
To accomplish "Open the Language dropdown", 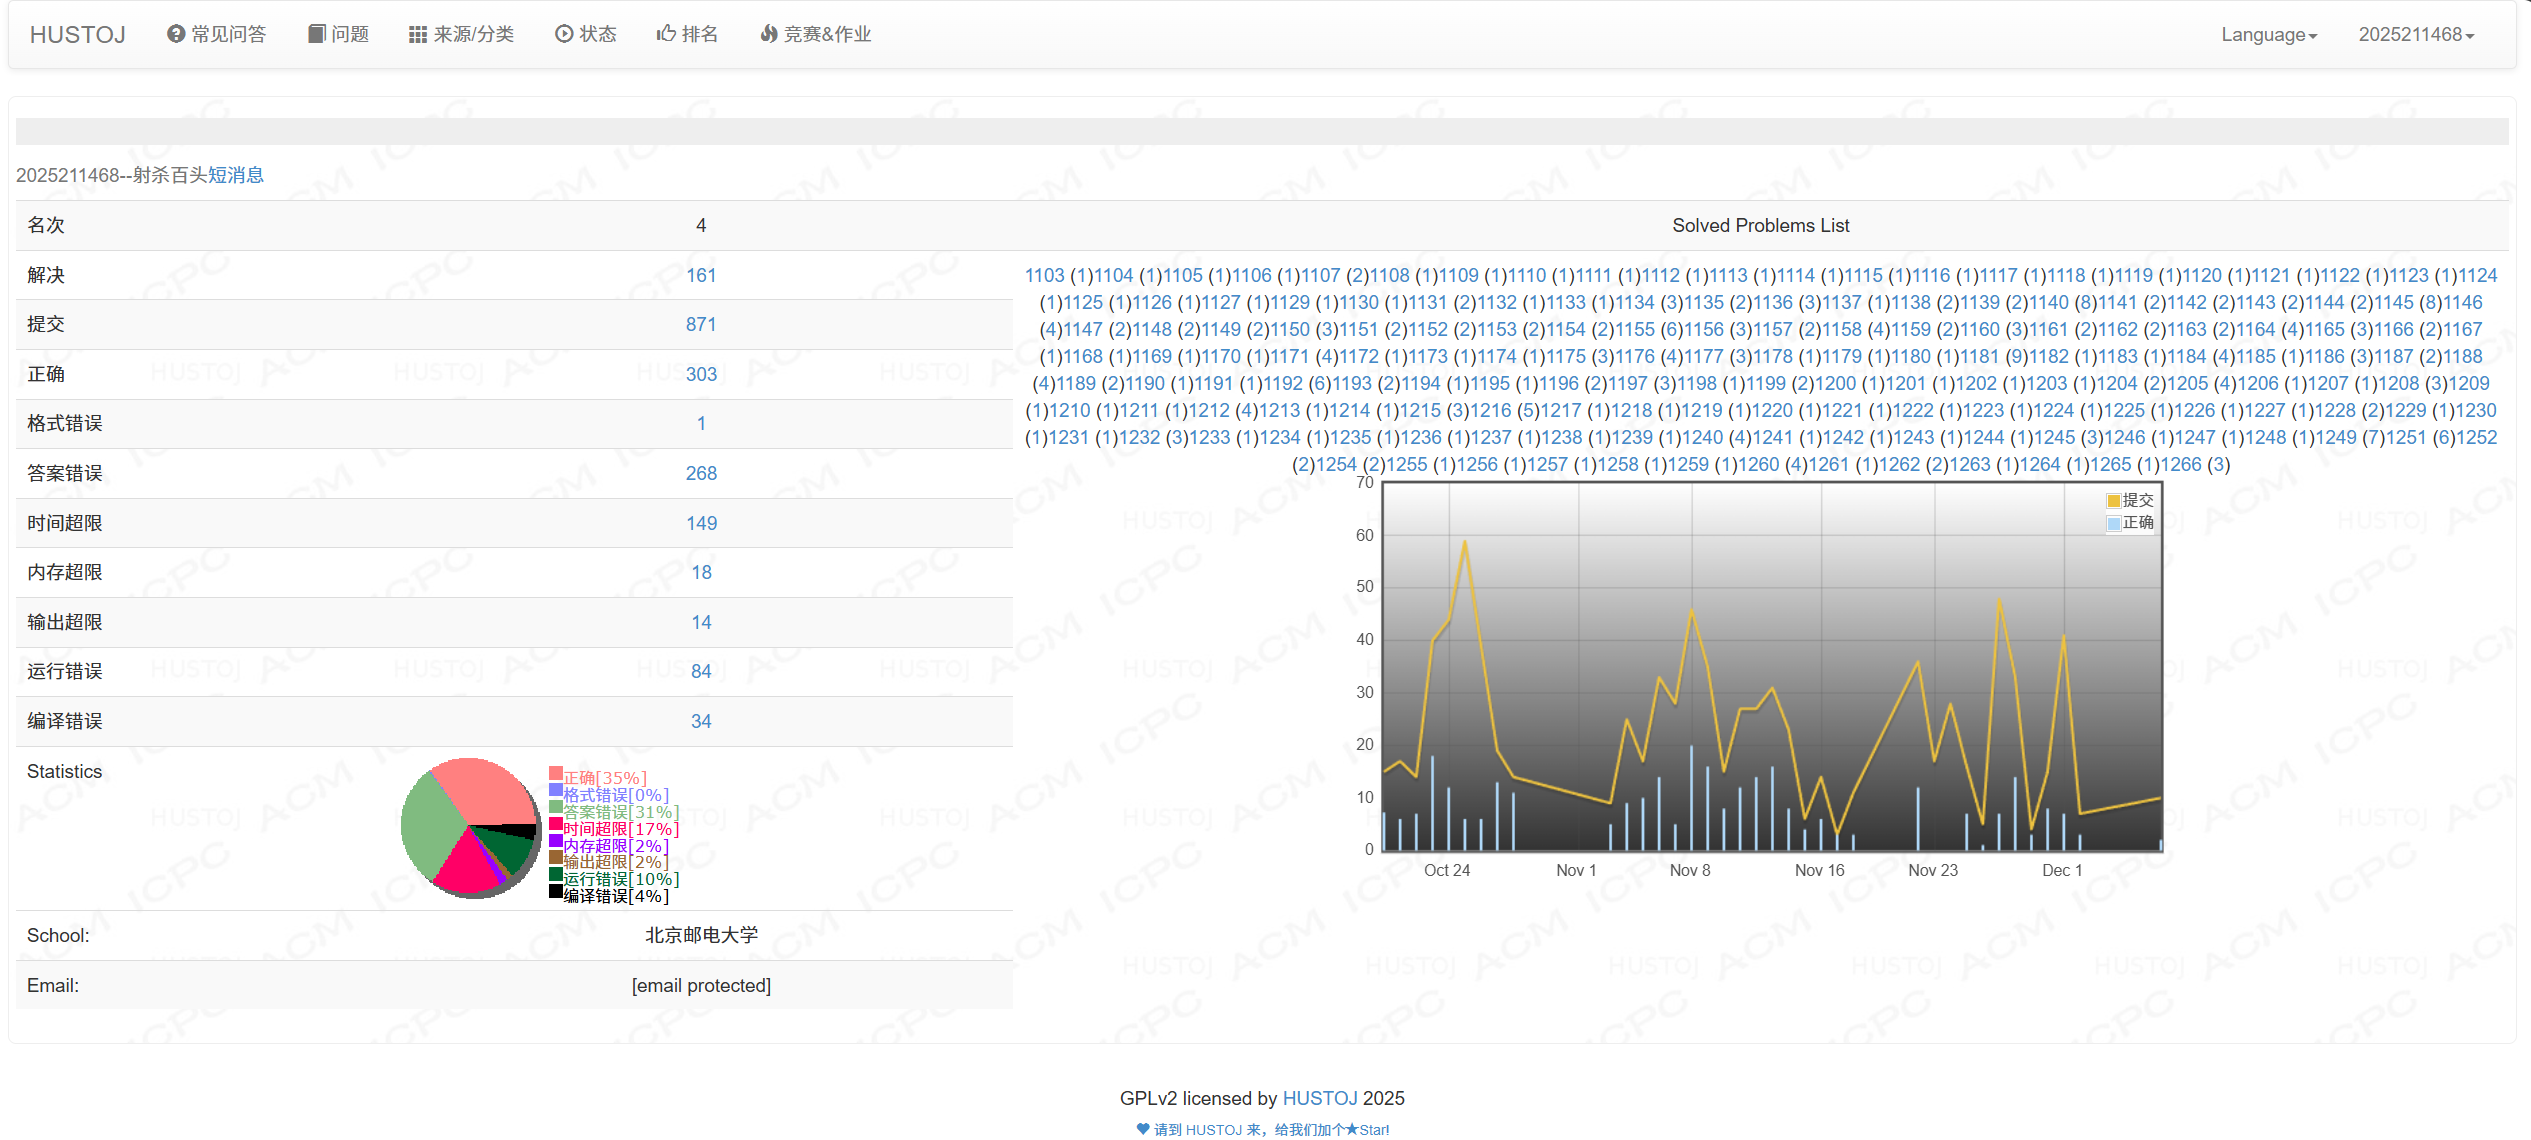I will click(x=2268, y=35).
